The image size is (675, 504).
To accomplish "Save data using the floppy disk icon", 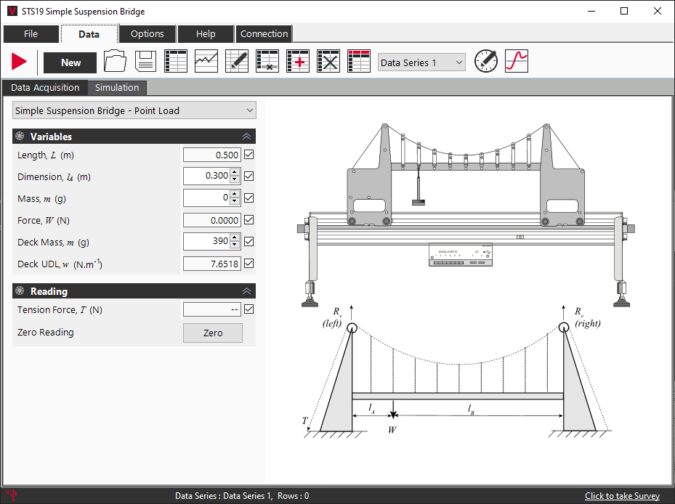I will coord(145,61).
